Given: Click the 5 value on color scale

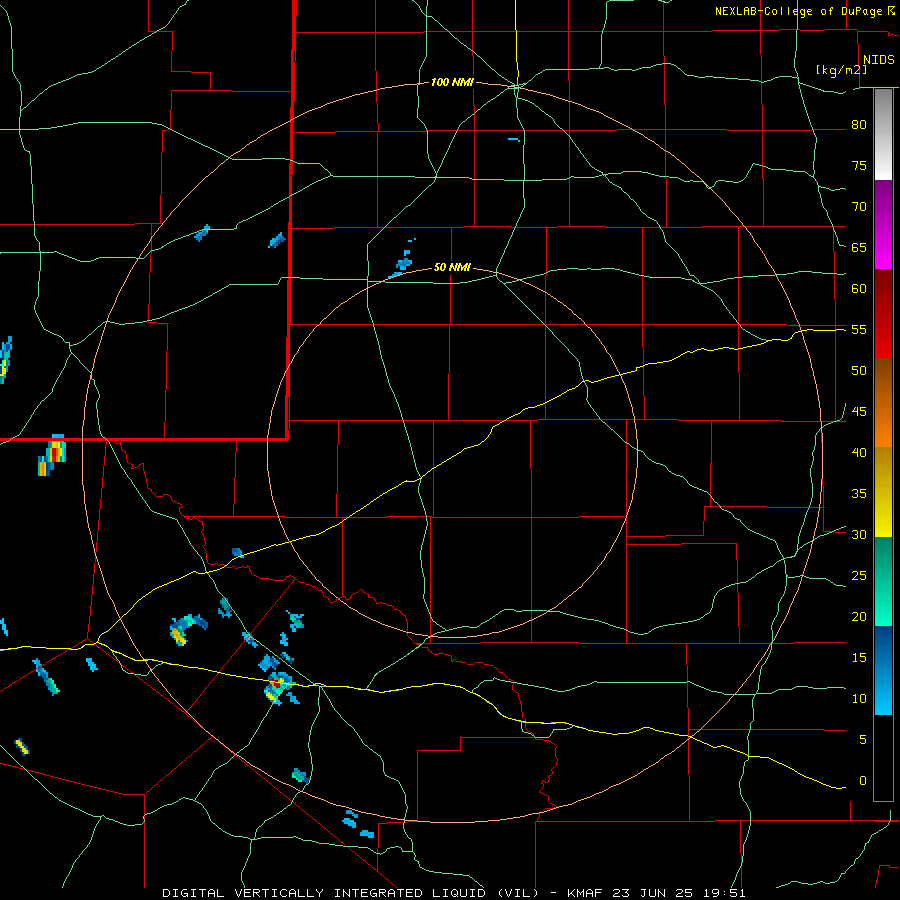Looking at the screenshot, I should click(x=863, y=740).
